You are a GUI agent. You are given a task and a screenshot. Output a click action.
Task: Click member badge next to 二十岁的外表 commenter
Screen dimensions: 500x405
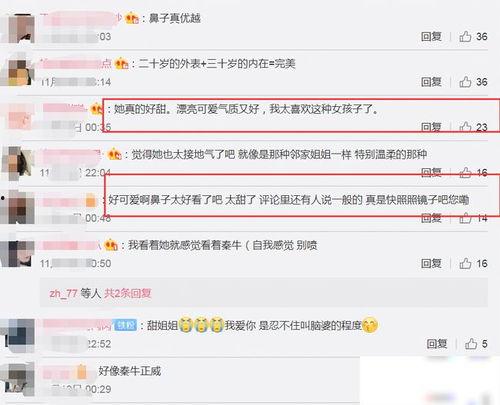(x=121, y=63)
